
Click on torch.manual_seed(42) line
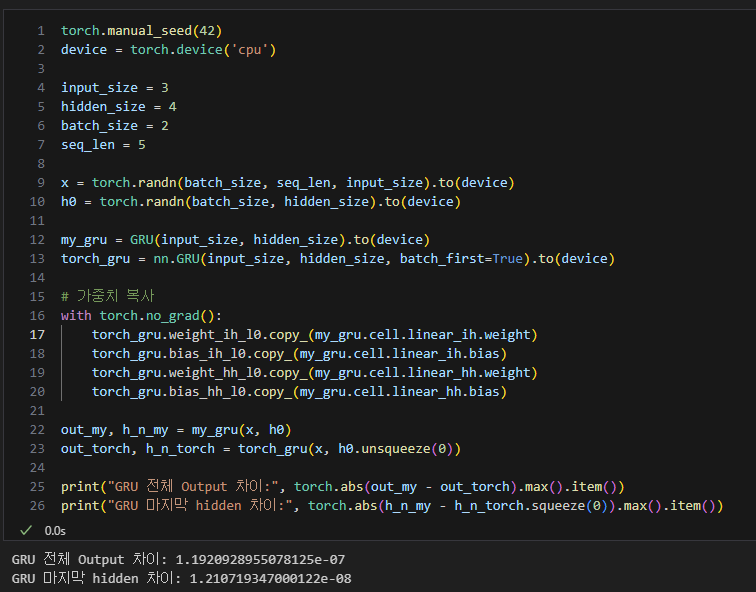[x=141, y=31]
